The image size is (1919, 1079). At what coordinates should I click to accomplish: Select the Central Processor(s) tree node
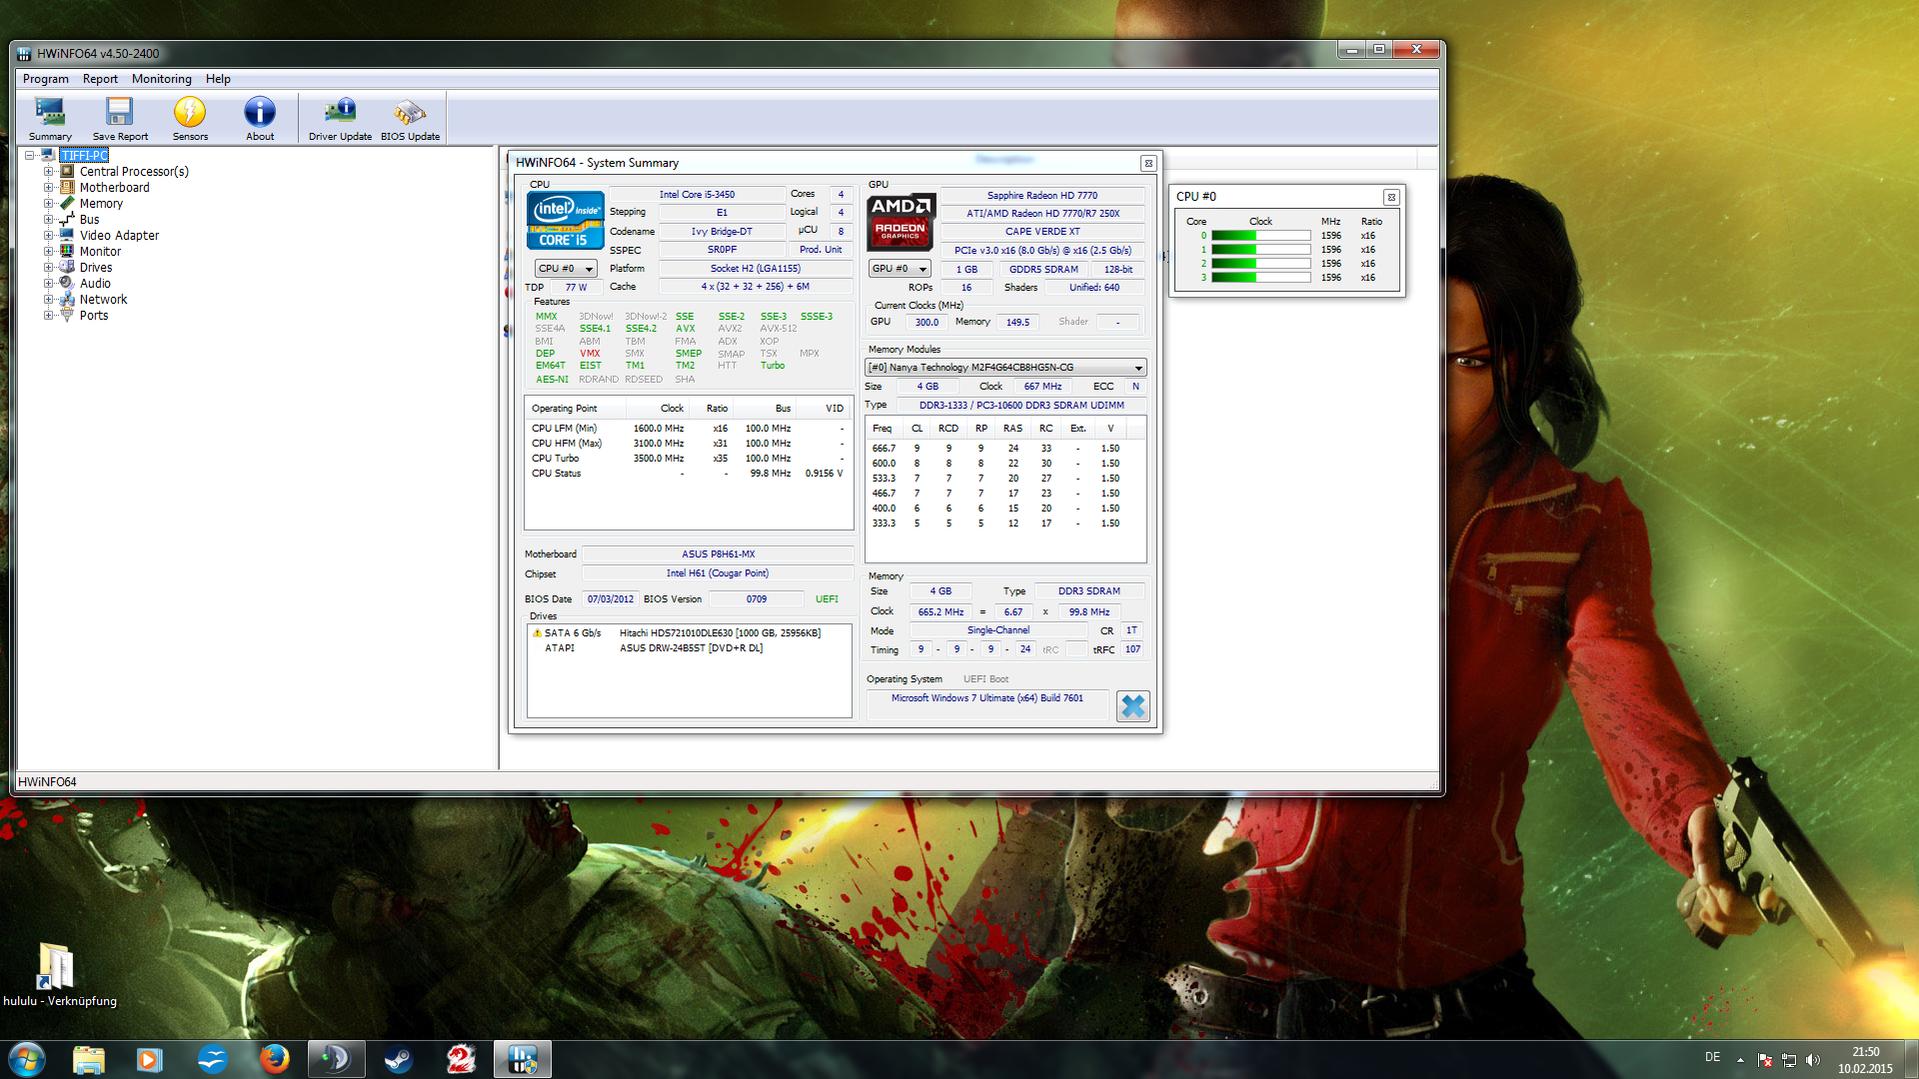tap(134, 171)
